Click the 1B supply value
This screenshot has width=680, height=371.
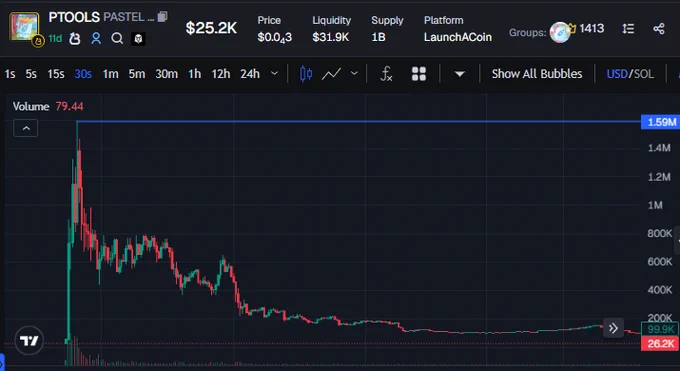click(x=378, y=37)
